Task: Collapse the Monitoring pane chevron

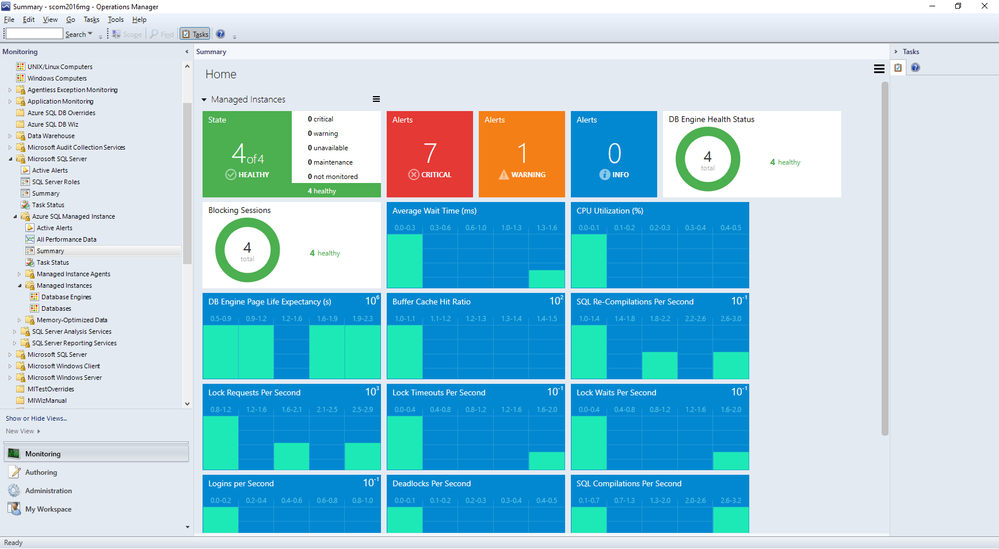Action: 187,52
